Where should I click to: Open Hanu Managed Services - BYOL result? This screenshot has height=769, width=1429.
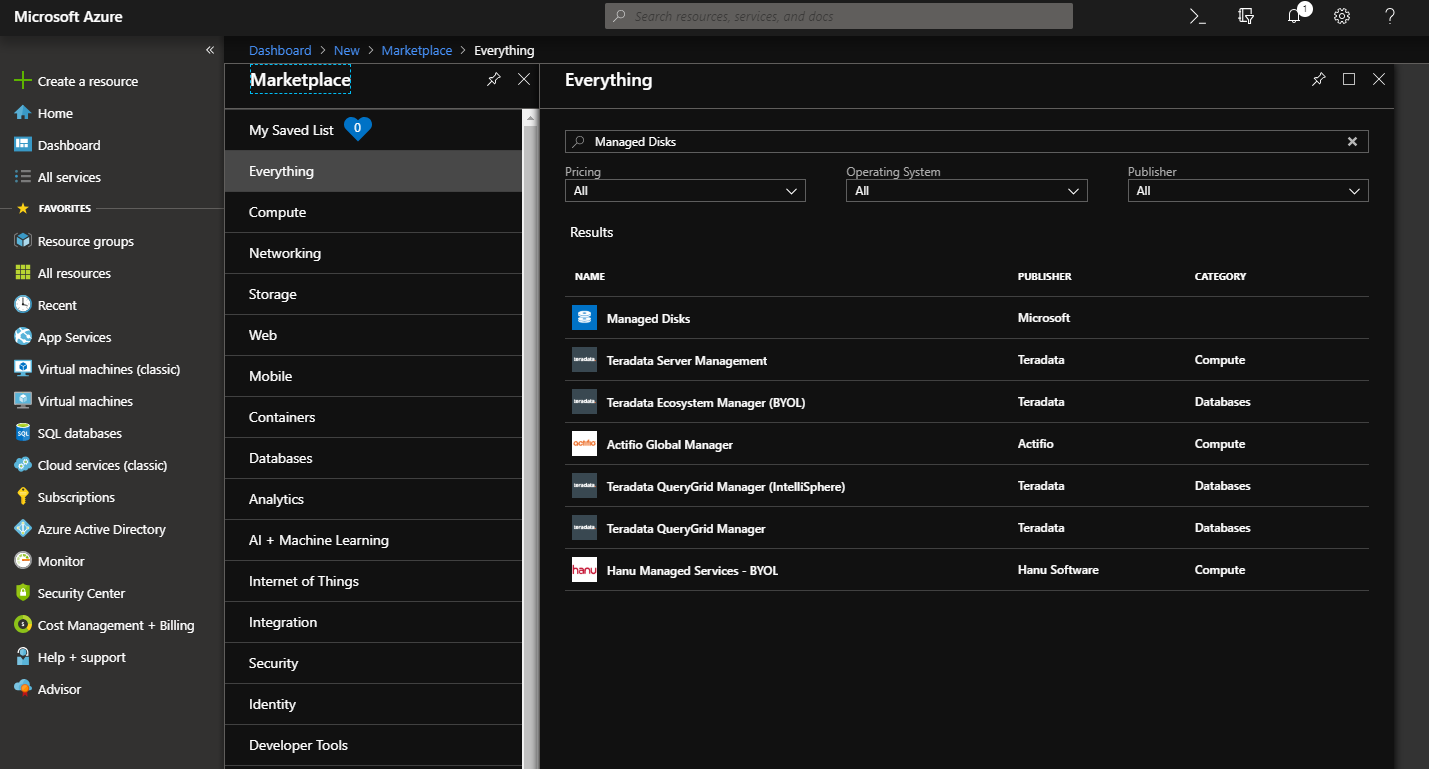click(x=967, y=570)
